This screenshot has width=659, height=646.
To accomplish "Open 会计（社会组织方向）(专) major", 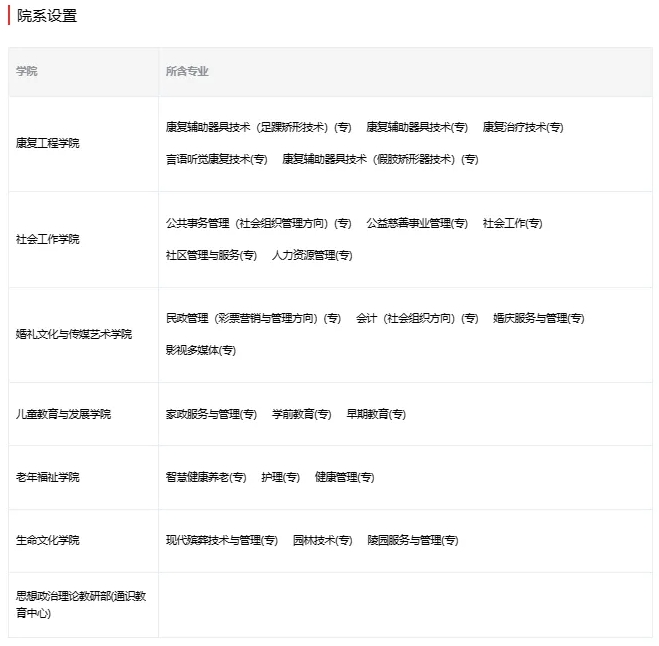I will click(417, 318).
